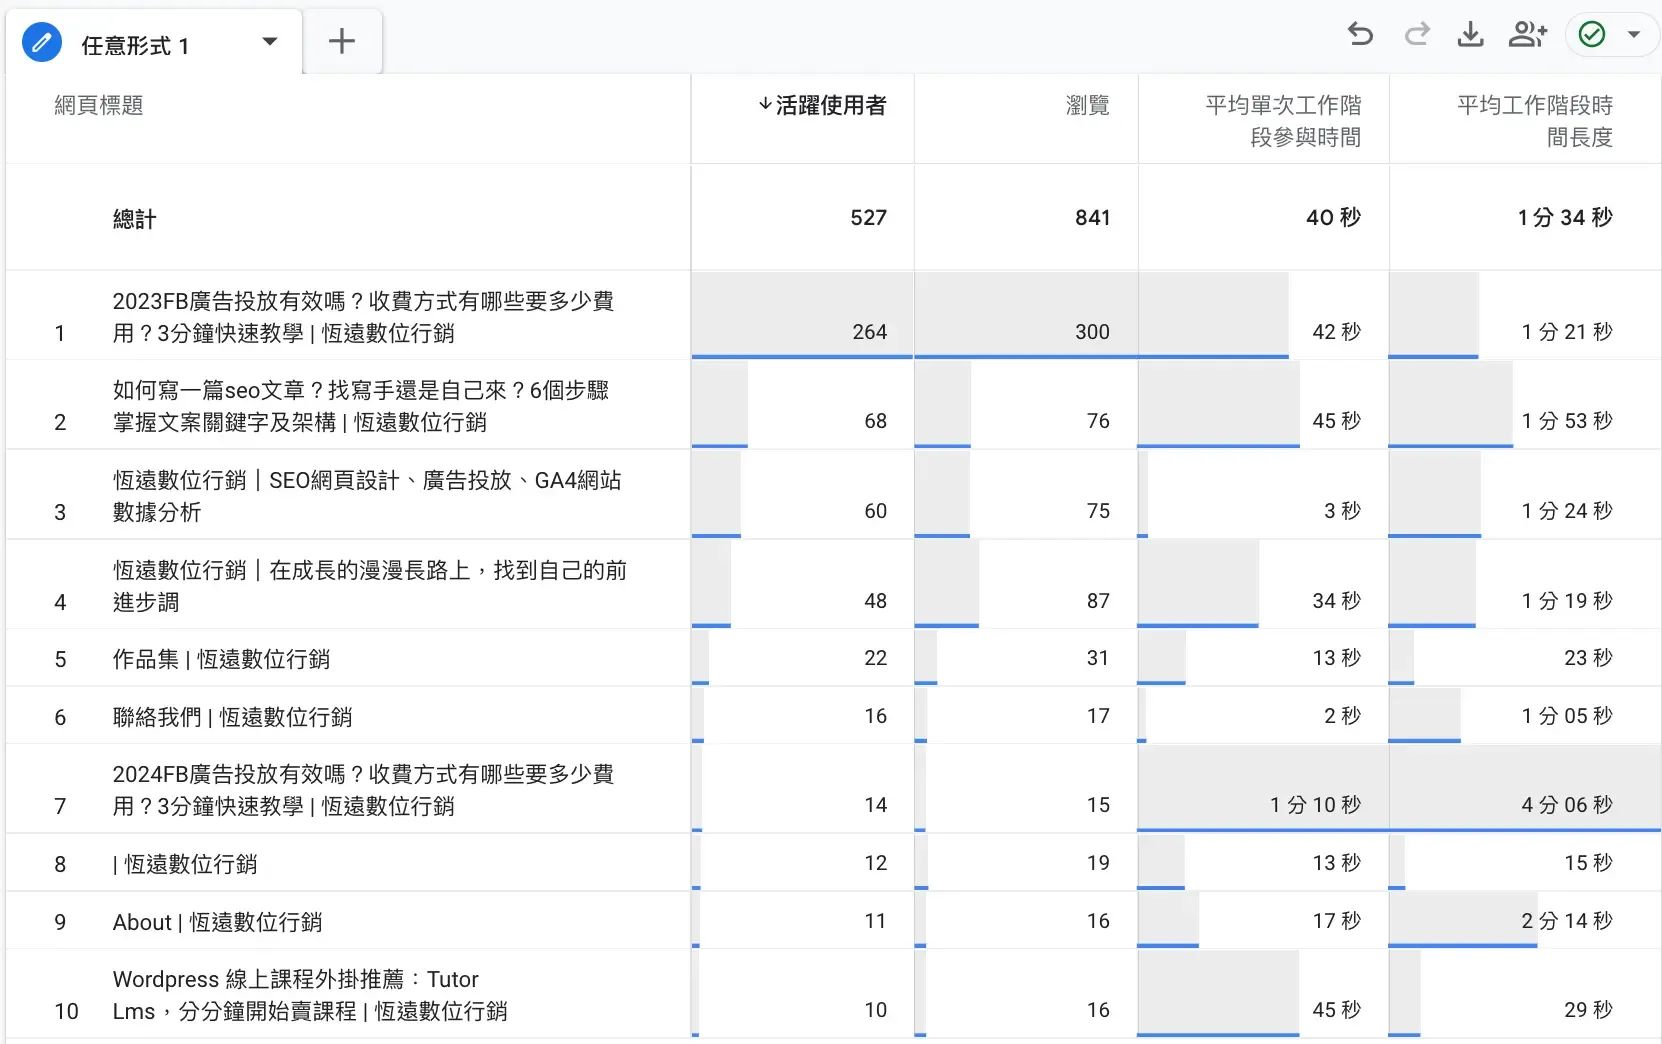The width and height of the screenshot is (1662, 1044).
Task: Open the dropdown arrow next to 任意形式 1
Action: coord(268,42)
